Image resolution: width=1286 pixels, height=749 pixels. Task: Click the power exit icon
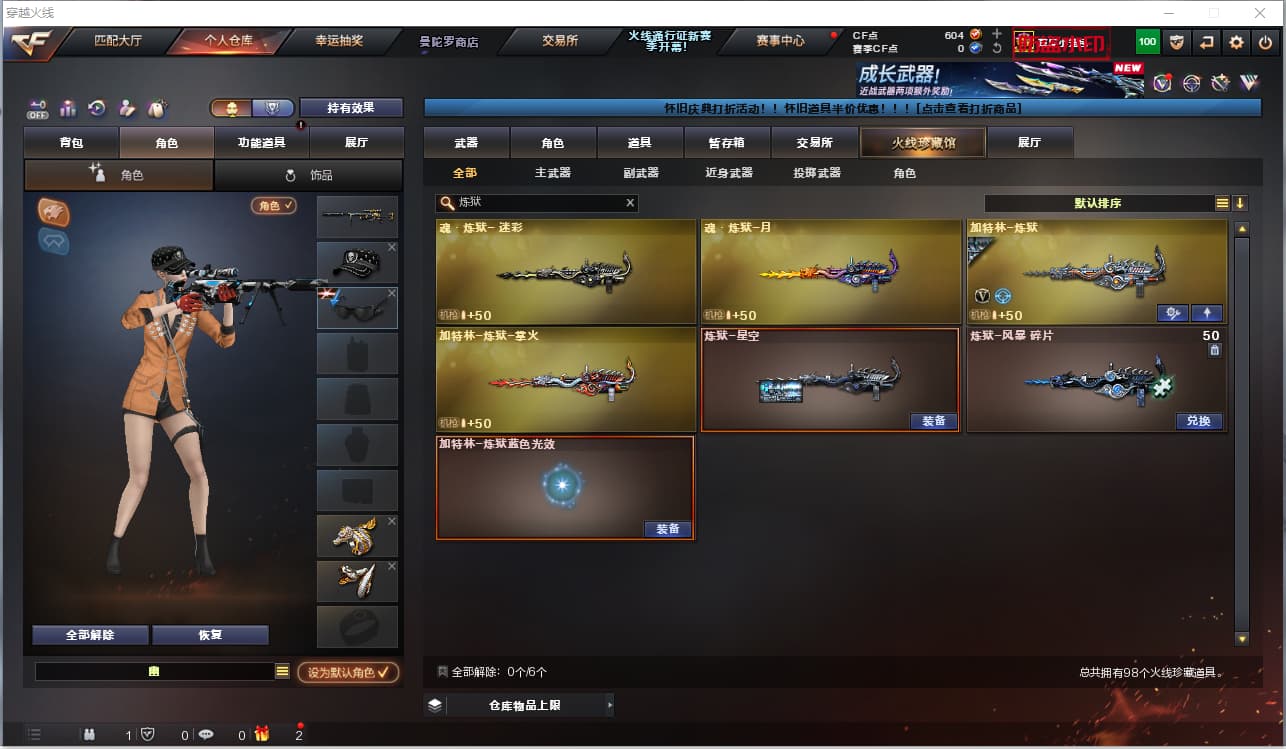[1266, 42]
